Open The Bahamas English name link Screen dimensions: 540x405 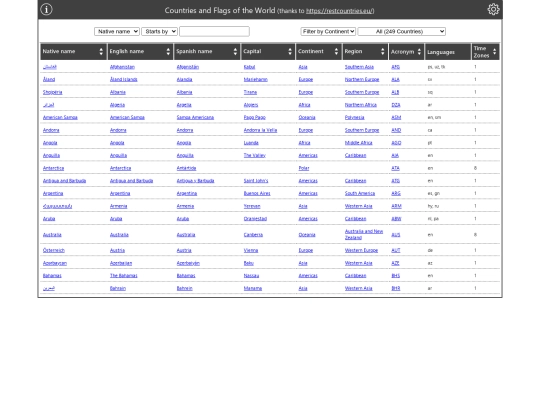[x=124, y=276]
